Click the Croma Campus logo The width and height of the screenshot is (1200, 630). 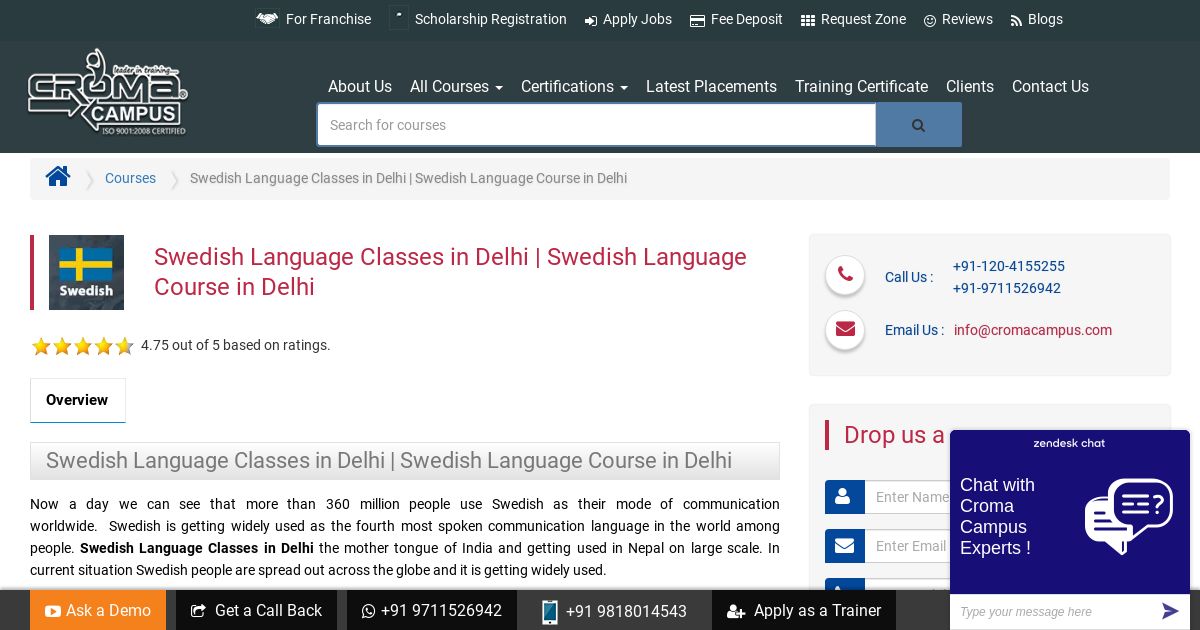coord(107,92)
